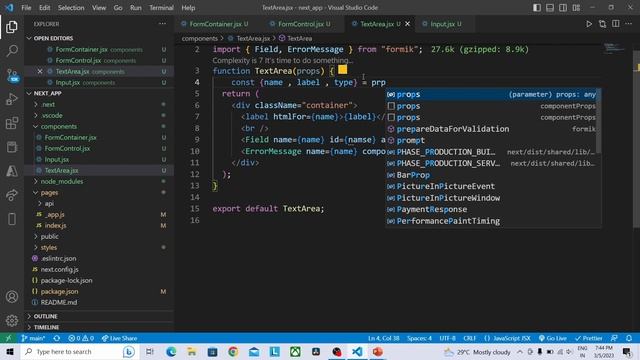Open the Explorer view in activity bar
Viewport: 640px width, 360px height.
pos(12,27)
